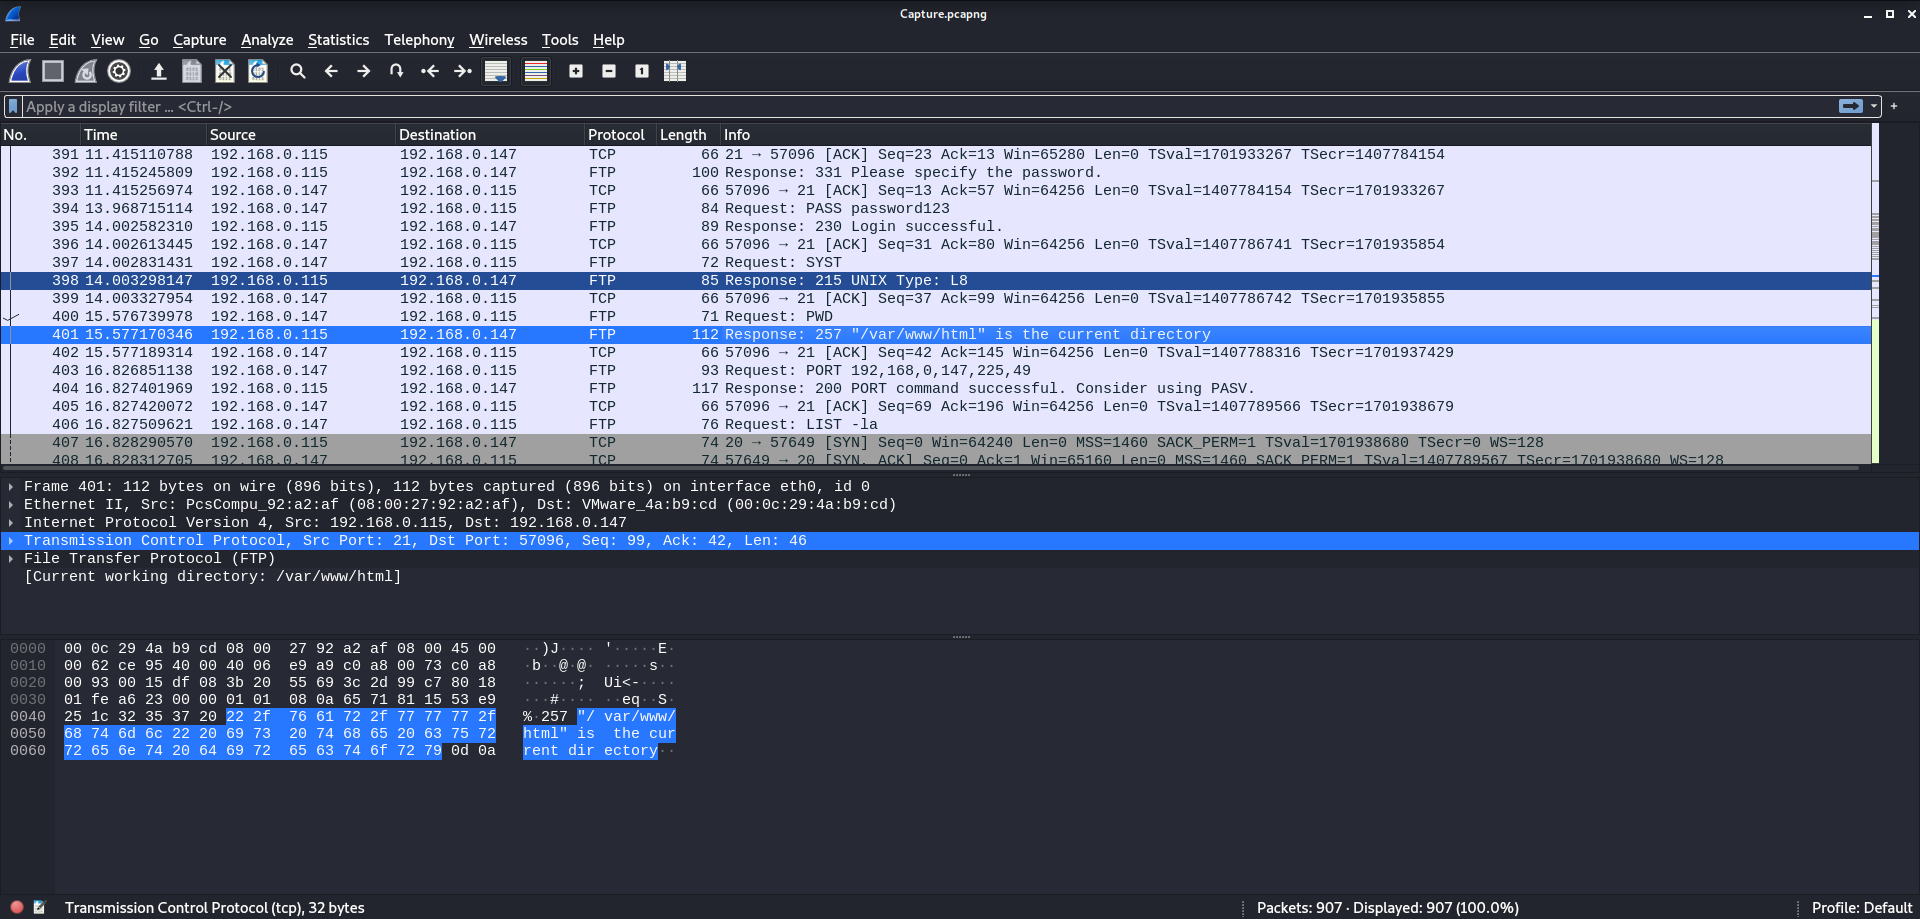Open the File menu
The height and width of the screenshot is (919, 1920).
(x=22, y=40)
